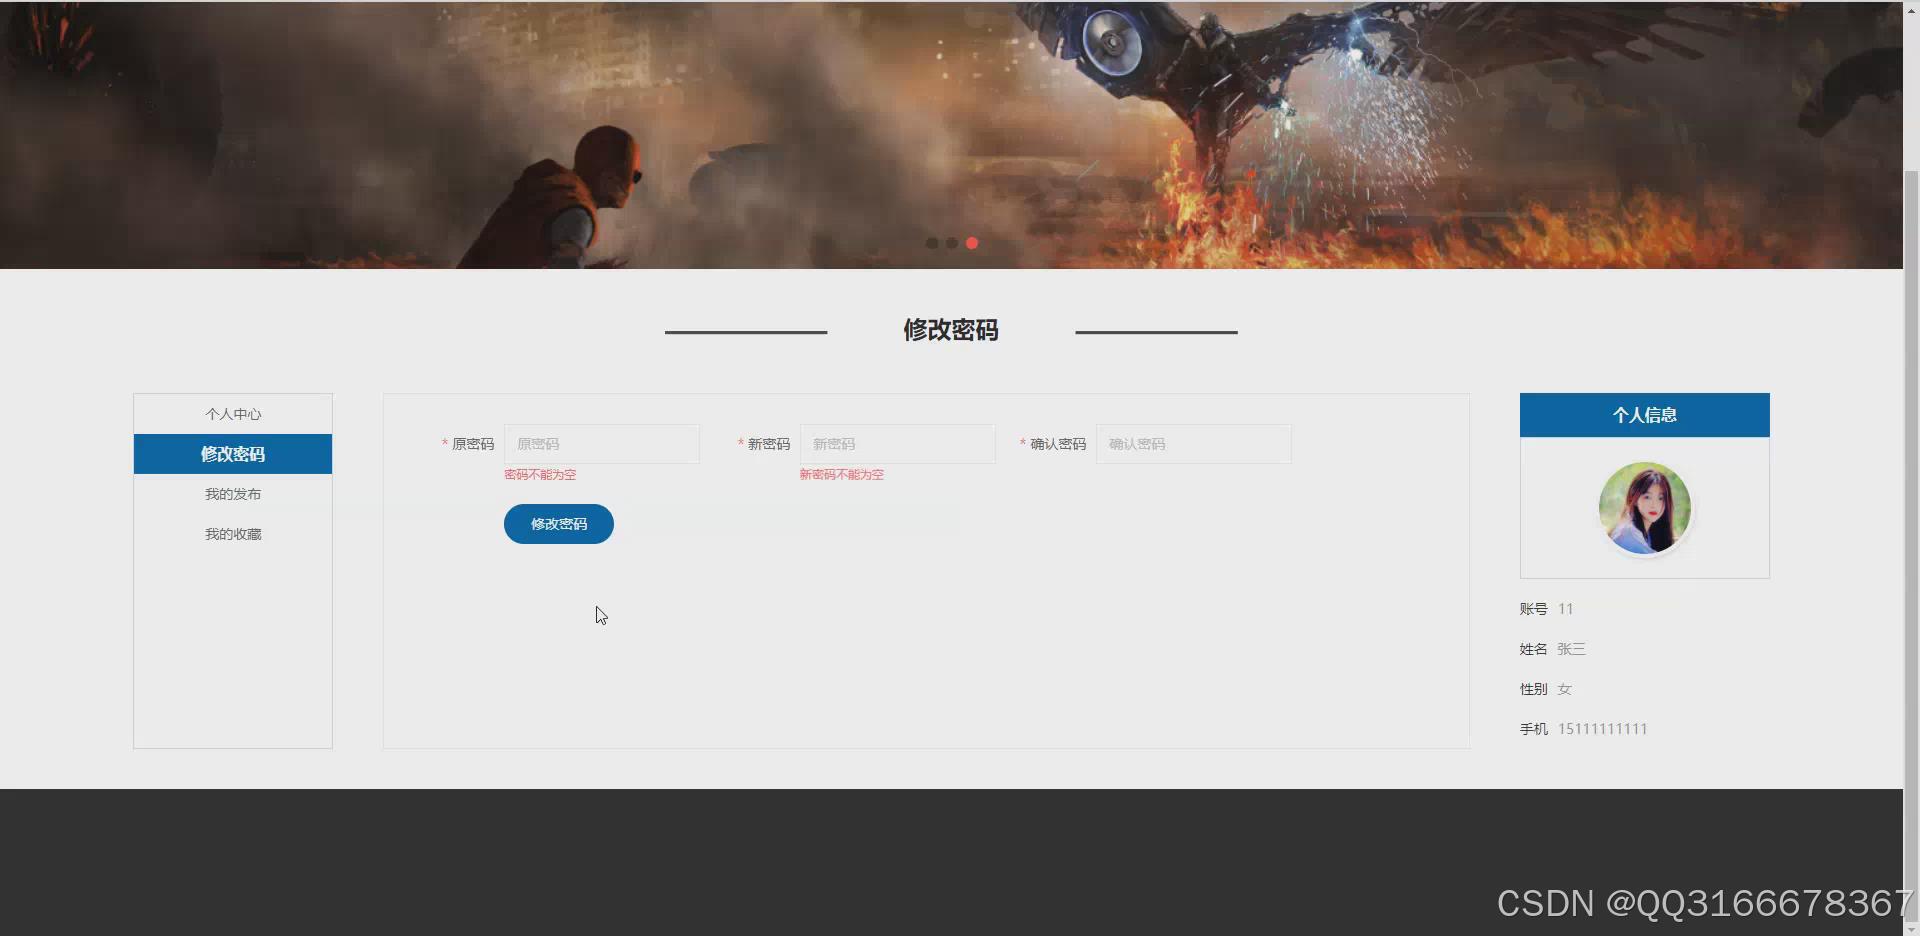Screen dimensions: 1920x936
Task: Select the first carousel indicator dot
Action: [x=932, y=243]
